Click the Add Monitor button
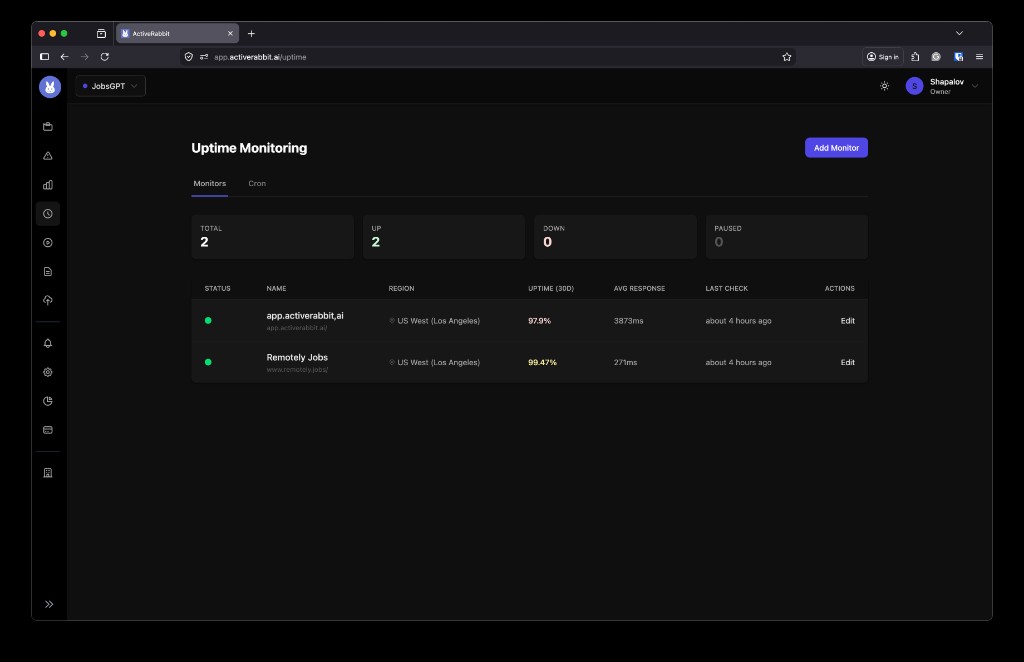 (x=836, y=148)
